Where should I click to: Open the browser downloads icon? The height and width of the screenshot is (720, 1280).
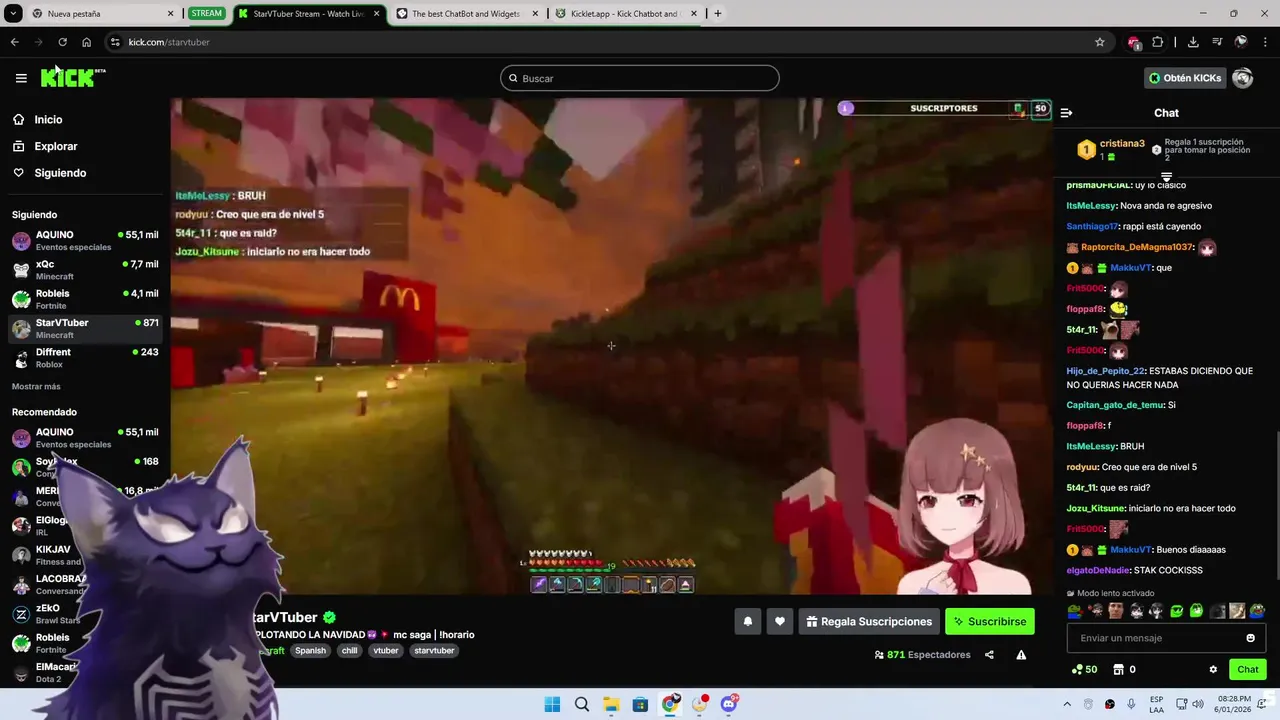click(x=1193, y=42)
